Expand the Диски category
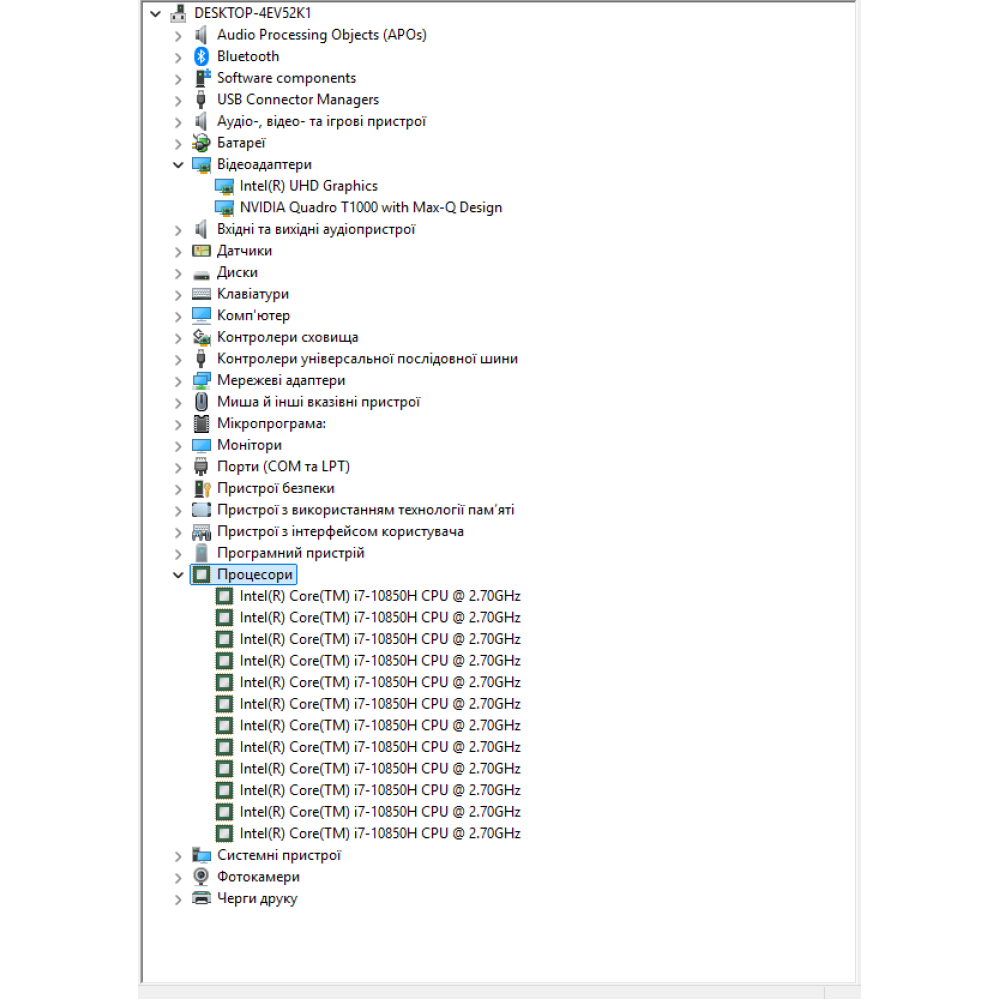This screenshot has width=1000, height=1000. click(178, 273)
